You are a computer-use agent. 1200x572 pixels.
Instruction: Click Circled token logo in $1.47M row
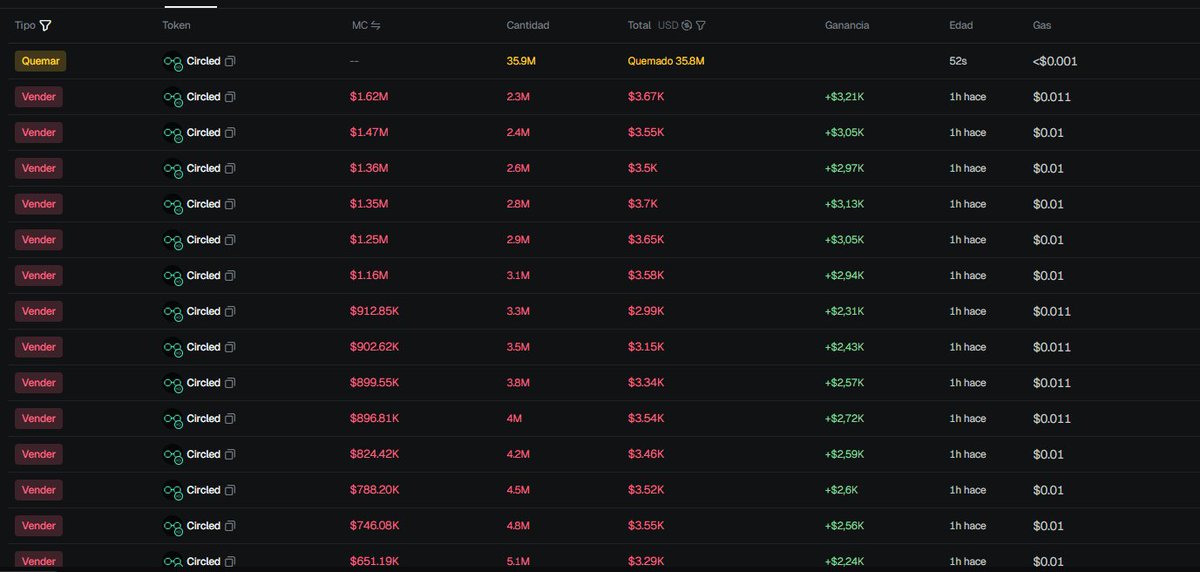[173, 133]
